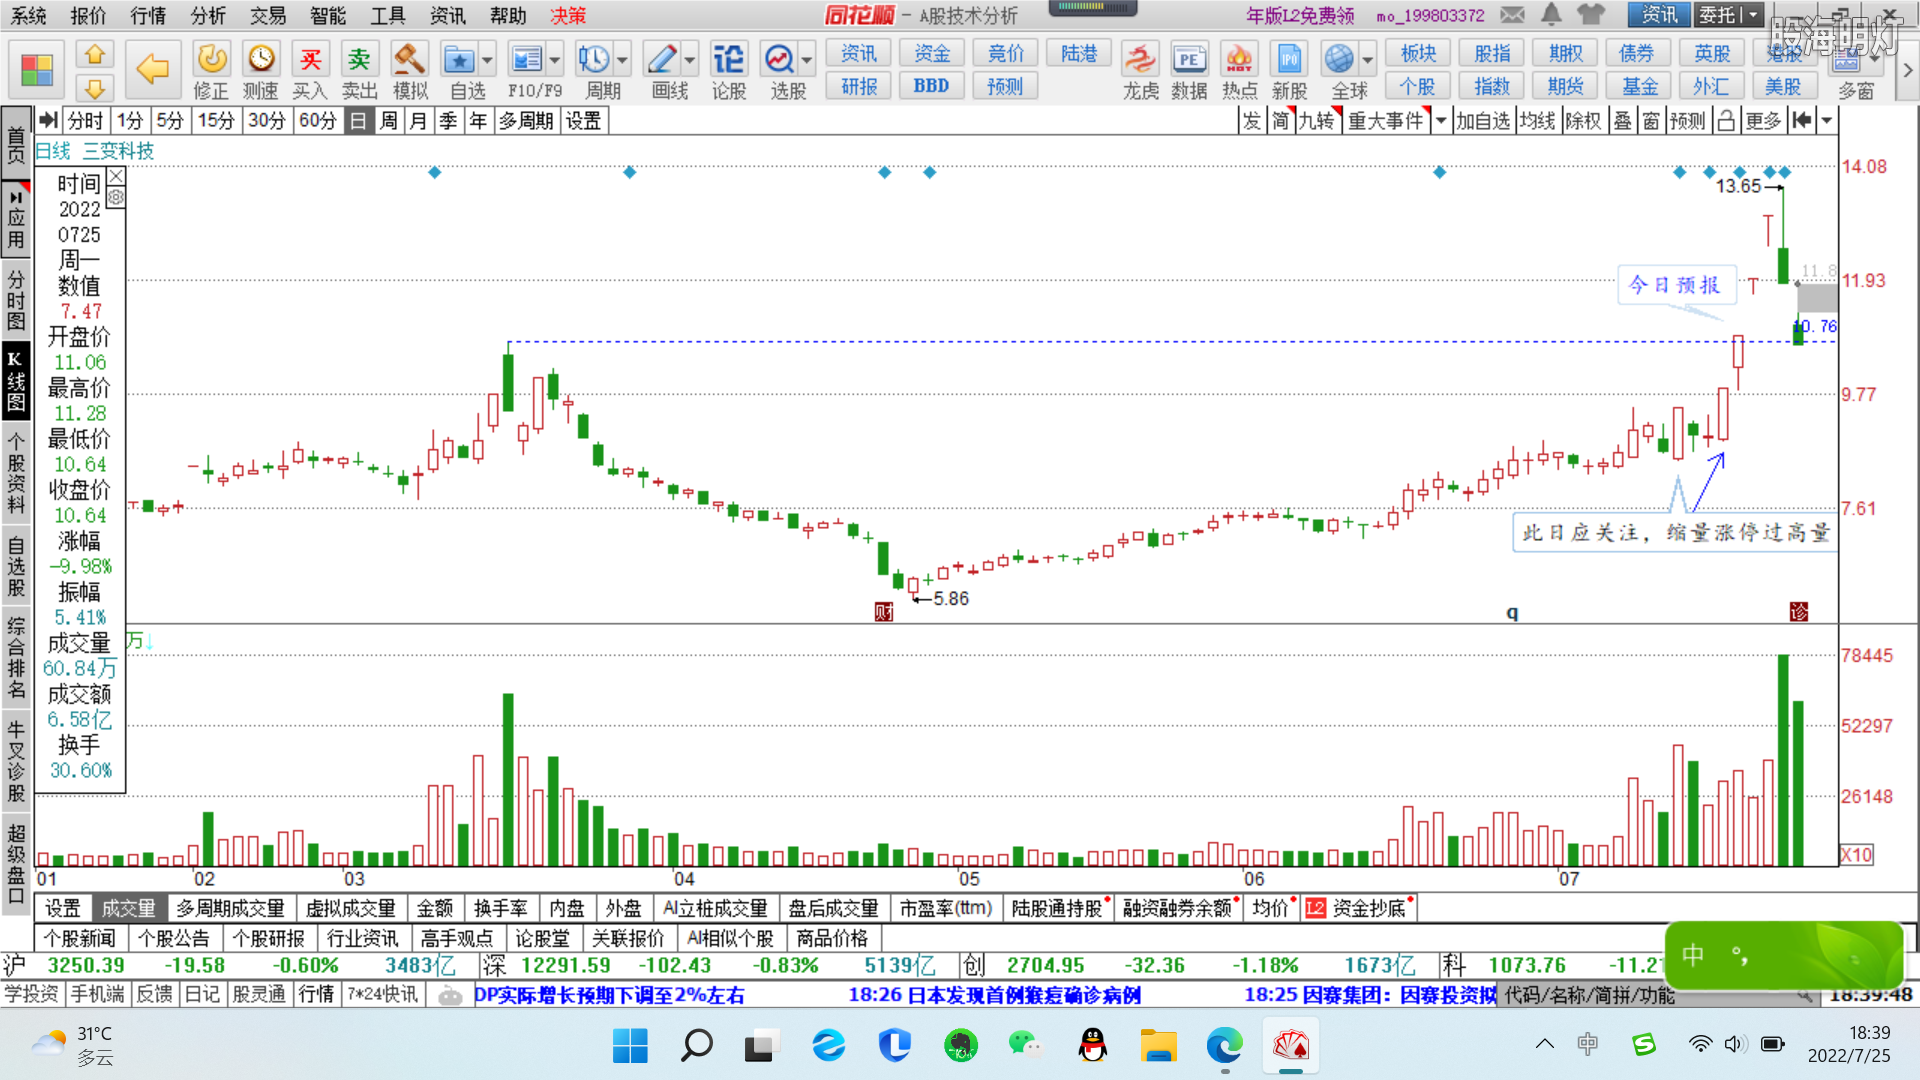Open the 个股公告 tab
The height and width of the screenshot is (1080, 1920).
point(174,938)
